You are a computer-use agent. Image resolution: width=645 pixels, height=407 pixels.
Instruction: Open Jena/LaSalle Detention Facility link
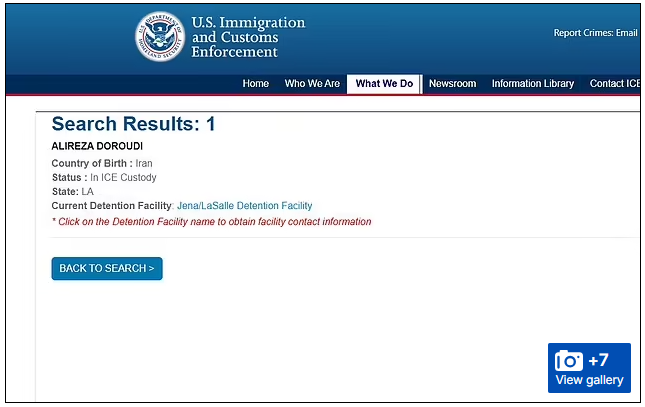[244, 206]
